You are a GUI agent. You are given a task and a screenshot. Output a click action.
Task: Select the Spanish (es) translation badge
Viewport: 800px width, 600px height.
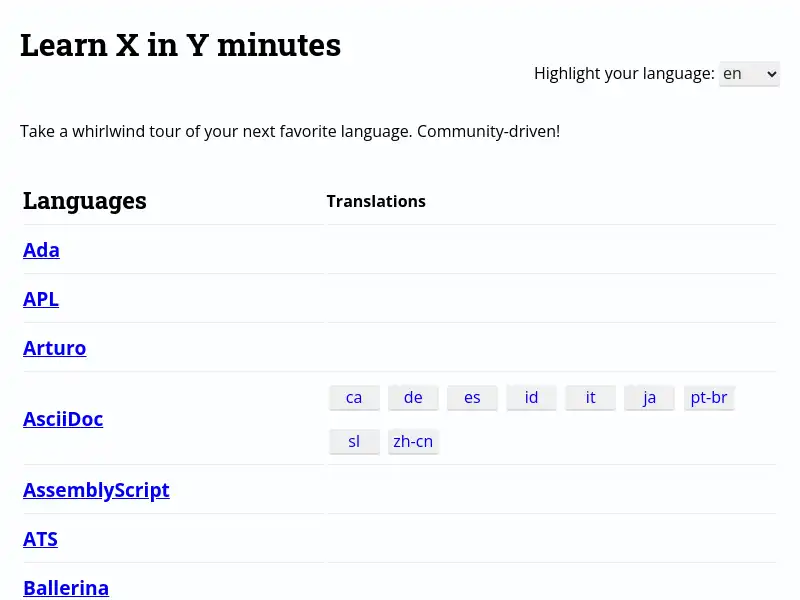[x=472, y=397]
